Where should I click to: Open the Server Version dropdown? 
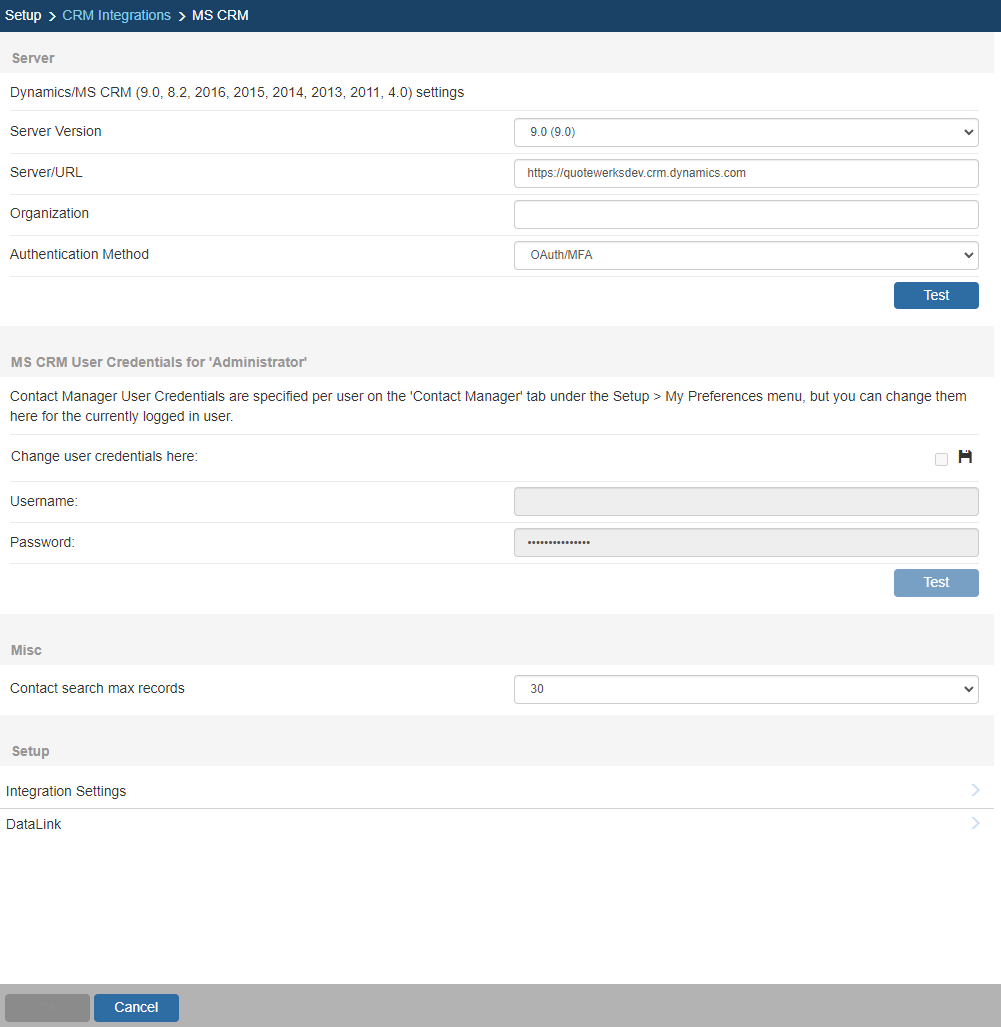tap(746, 132)
